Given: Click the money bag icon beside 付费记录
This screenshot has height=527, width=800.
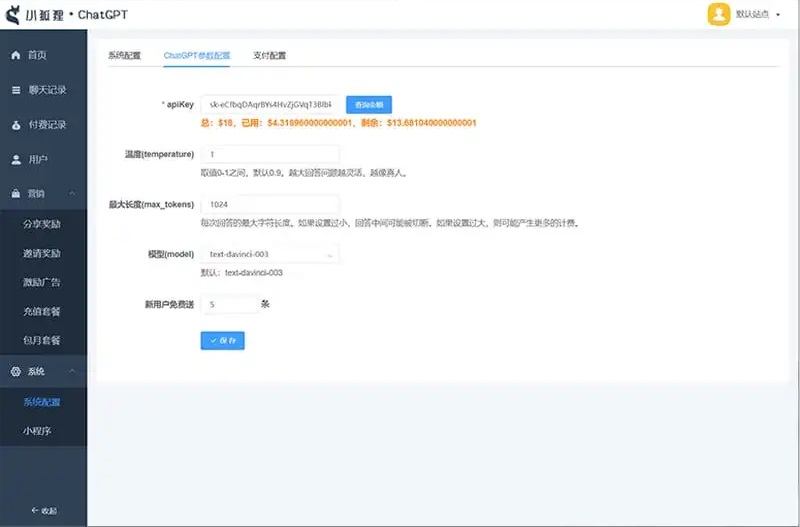Looking at the screenshot, I should pyautogui.click(x=15, y=125).
